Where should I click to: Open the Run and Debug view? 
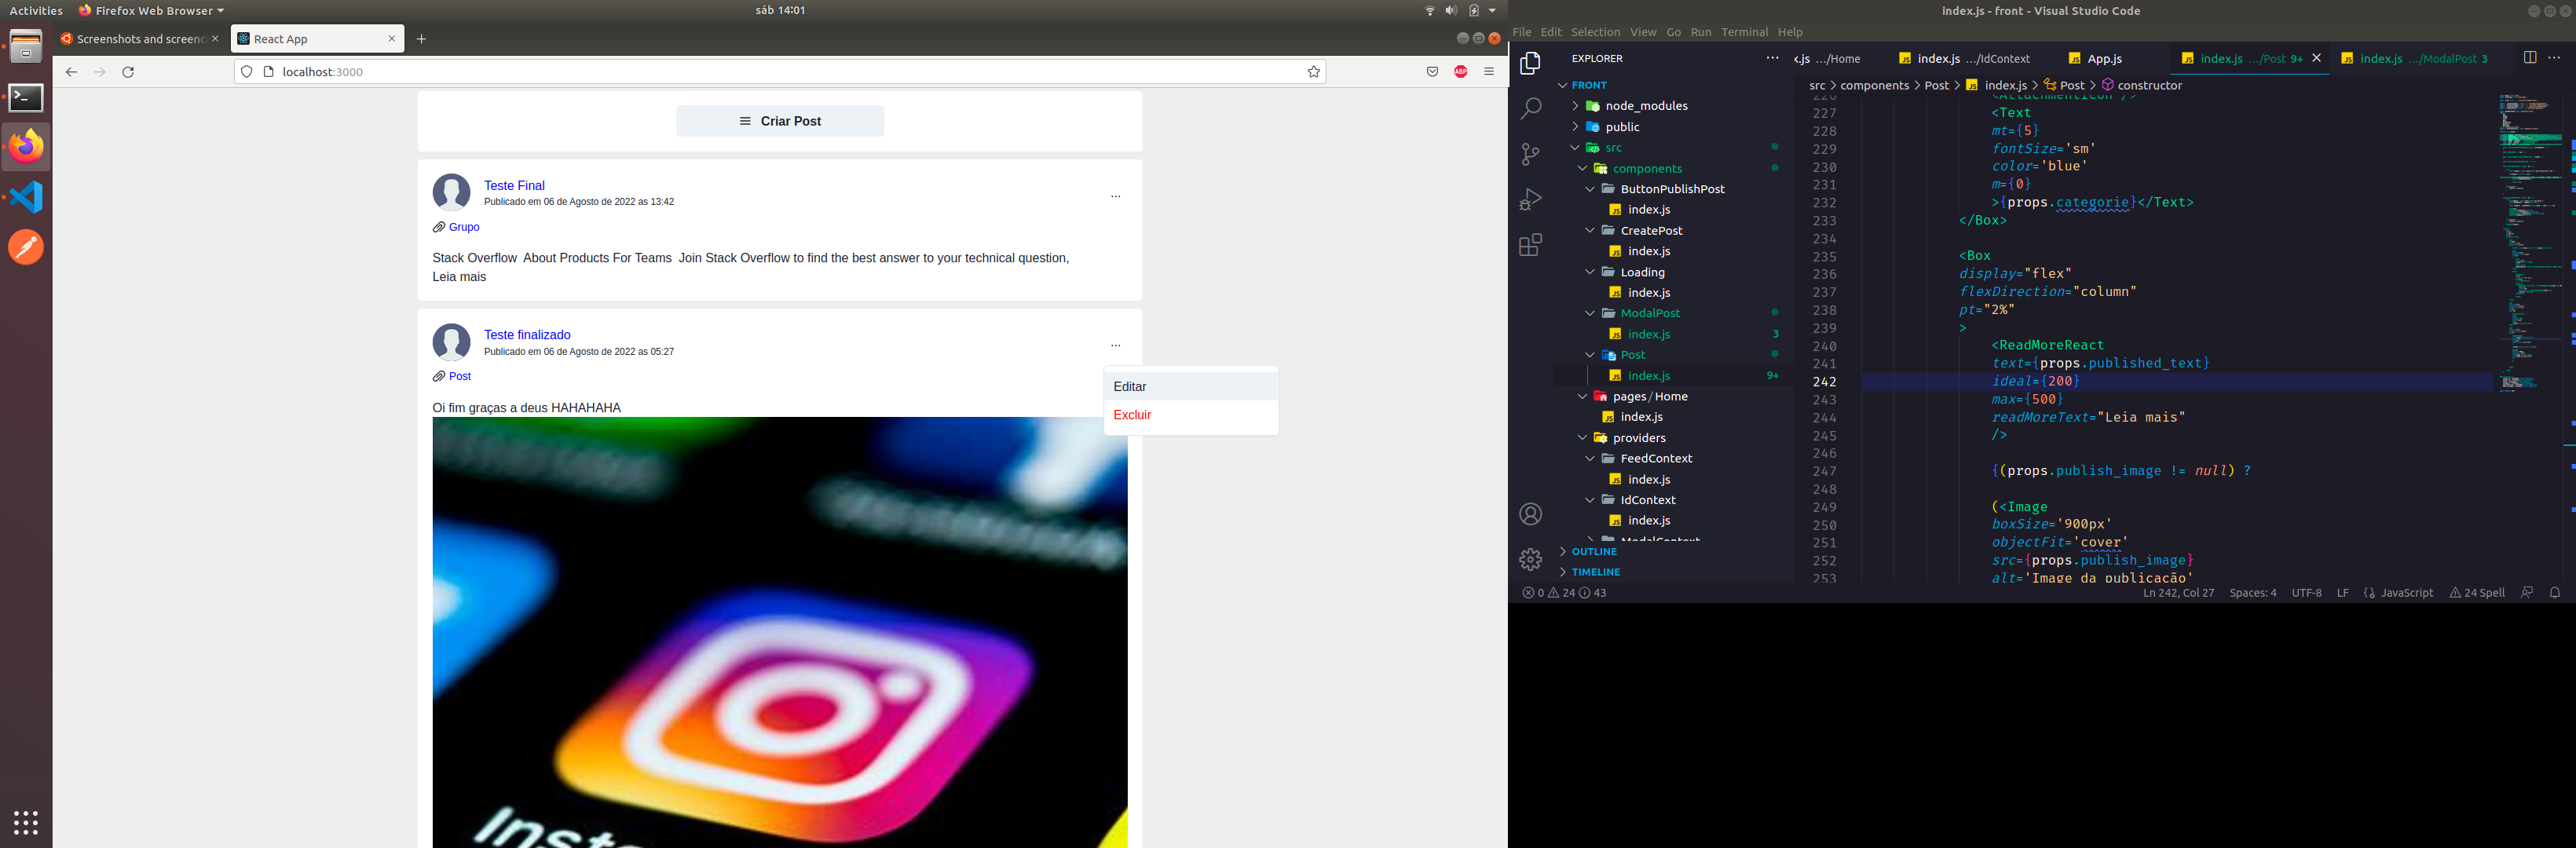1530,199
